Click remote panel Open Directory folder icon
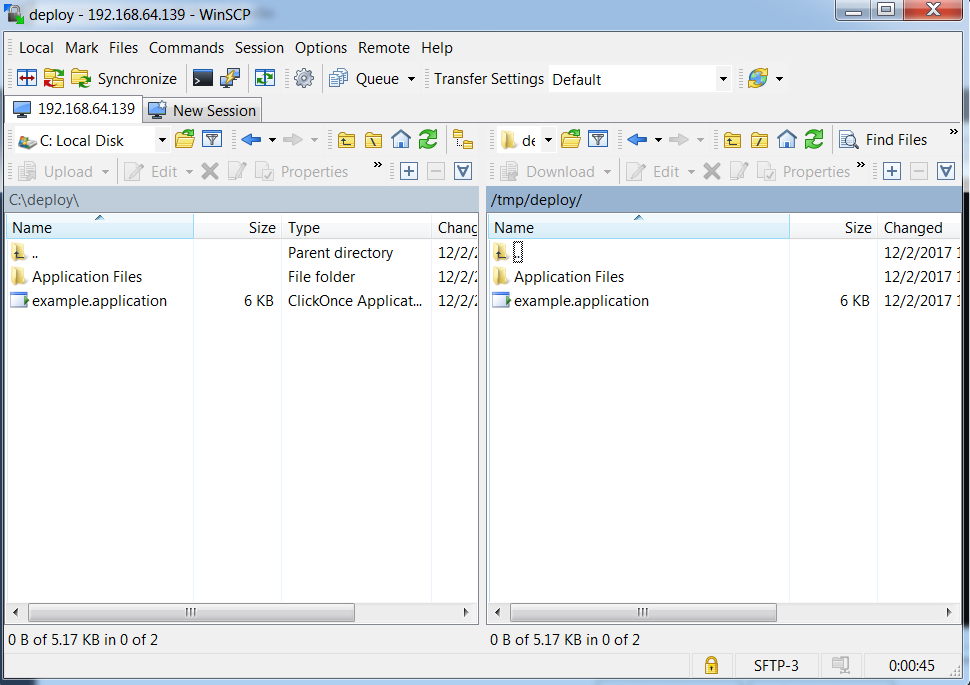Viewport: 970px width, 685px height. point(570,139)
